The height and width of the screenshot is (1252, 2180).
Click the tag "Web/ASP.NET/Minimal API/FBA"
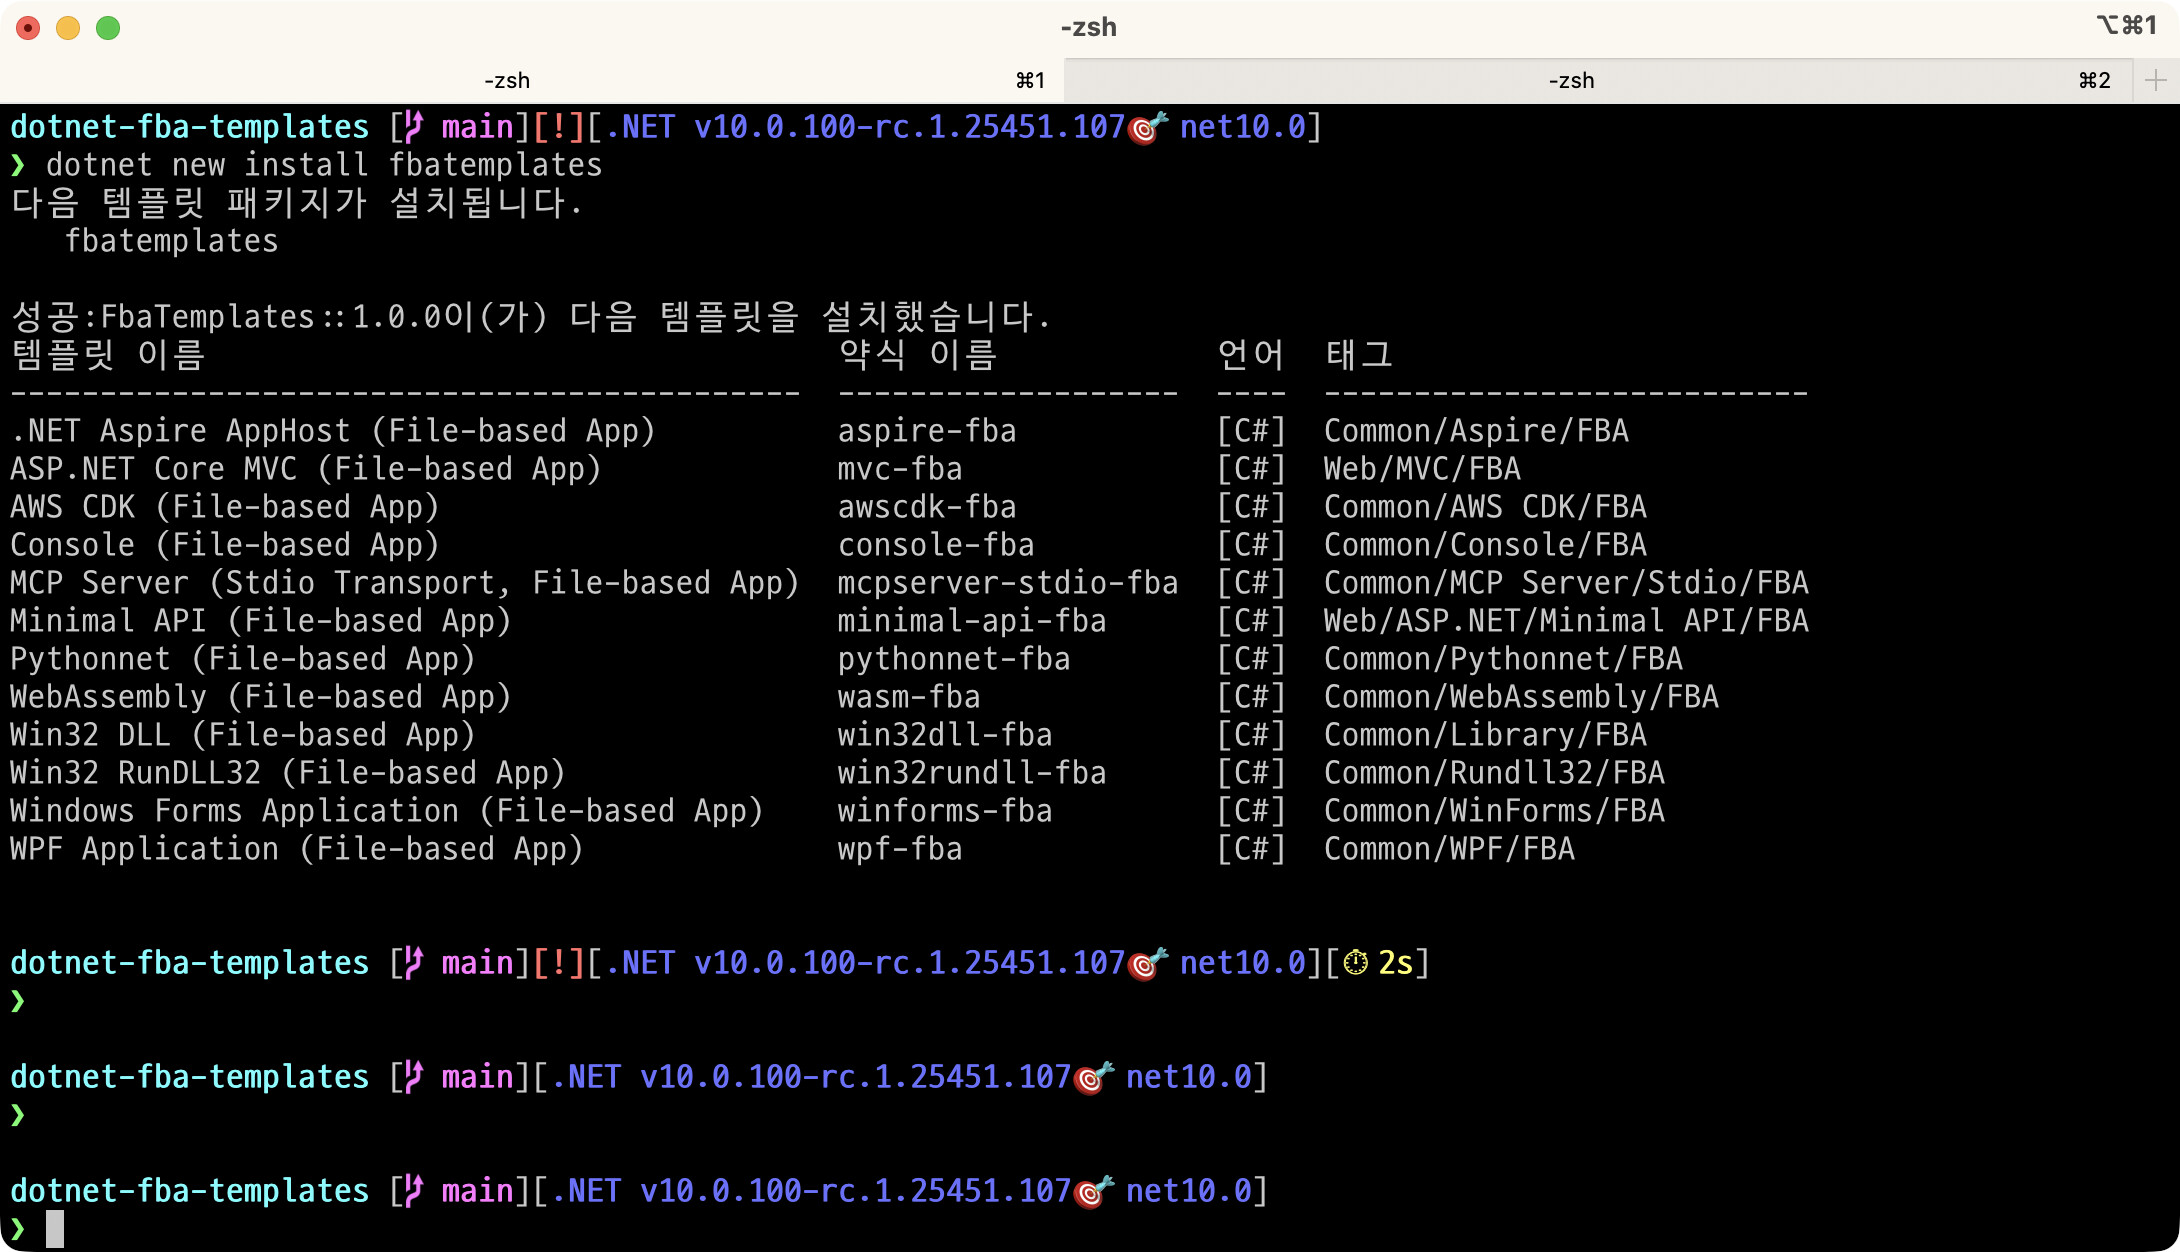point(1566,621)
